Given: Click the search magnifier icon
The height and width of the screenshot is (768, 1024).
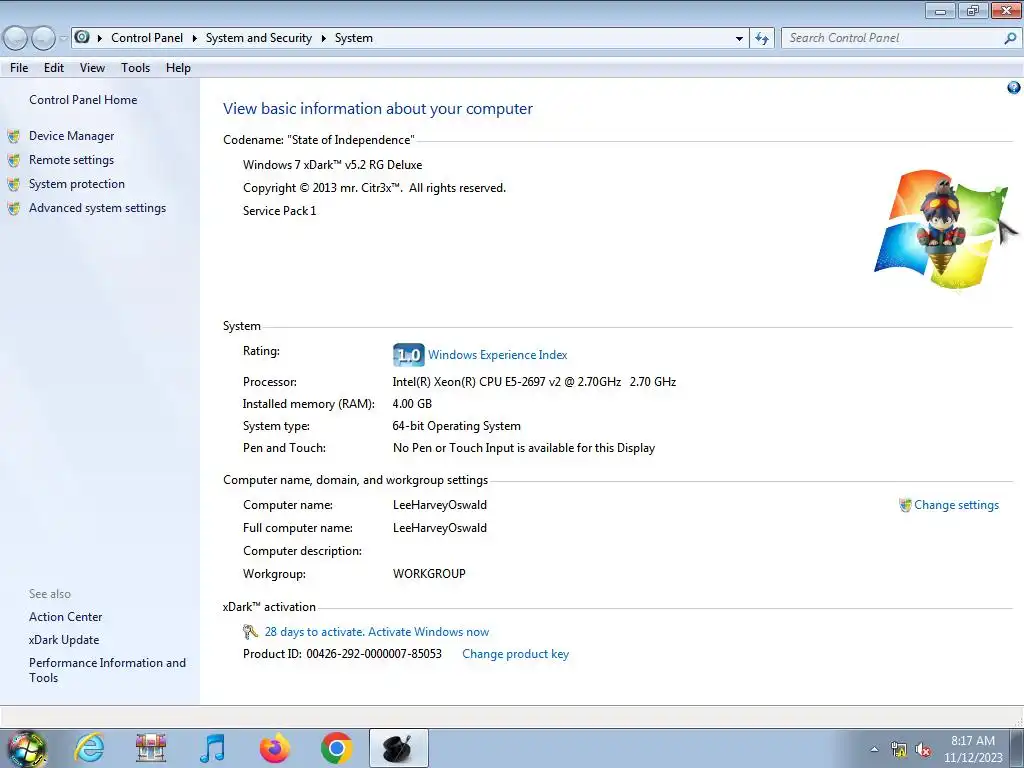Looking at the screenshot, I should tap(1010, 39).
